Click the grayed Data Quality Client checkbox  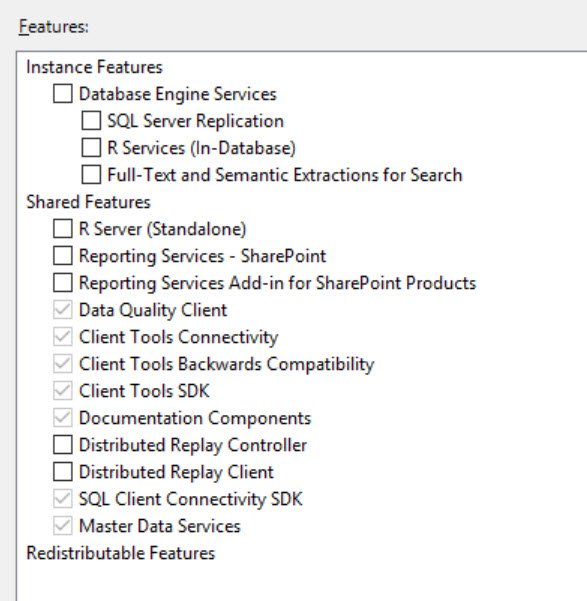[x=62, y=310]
